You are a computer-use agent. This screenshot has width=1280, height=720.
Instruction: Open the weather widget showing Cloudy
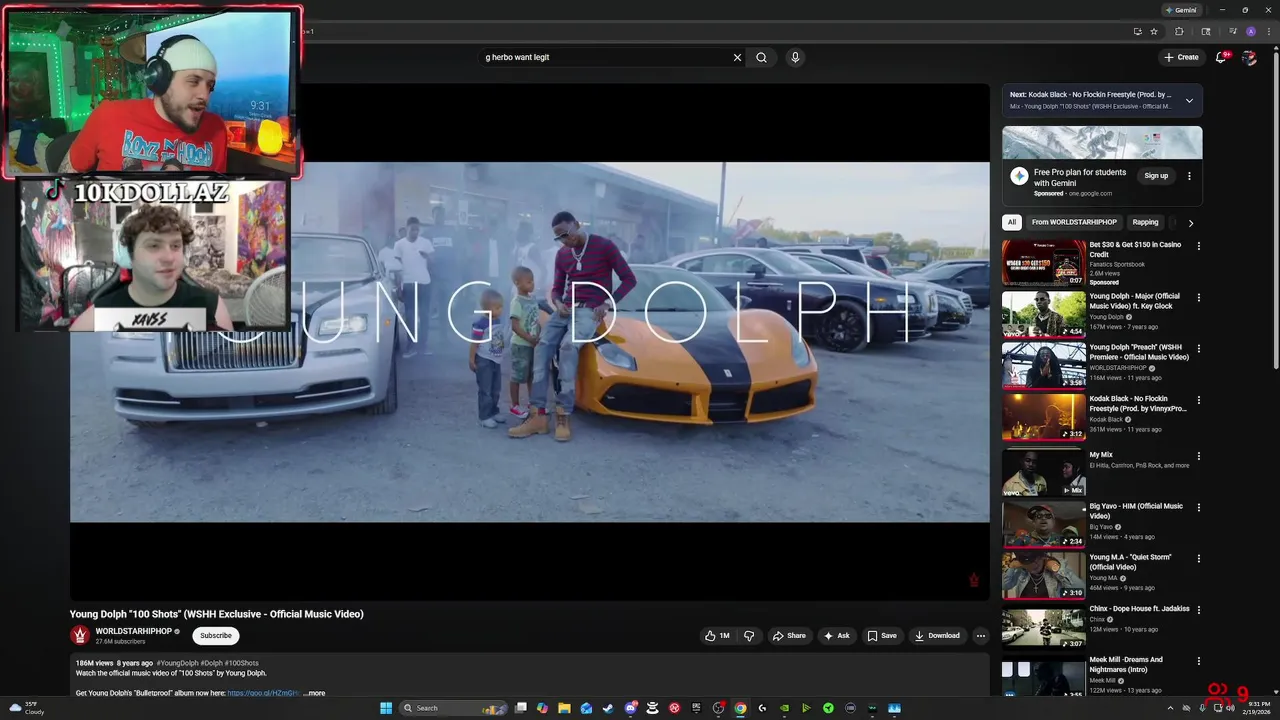(x=26, y=708)
